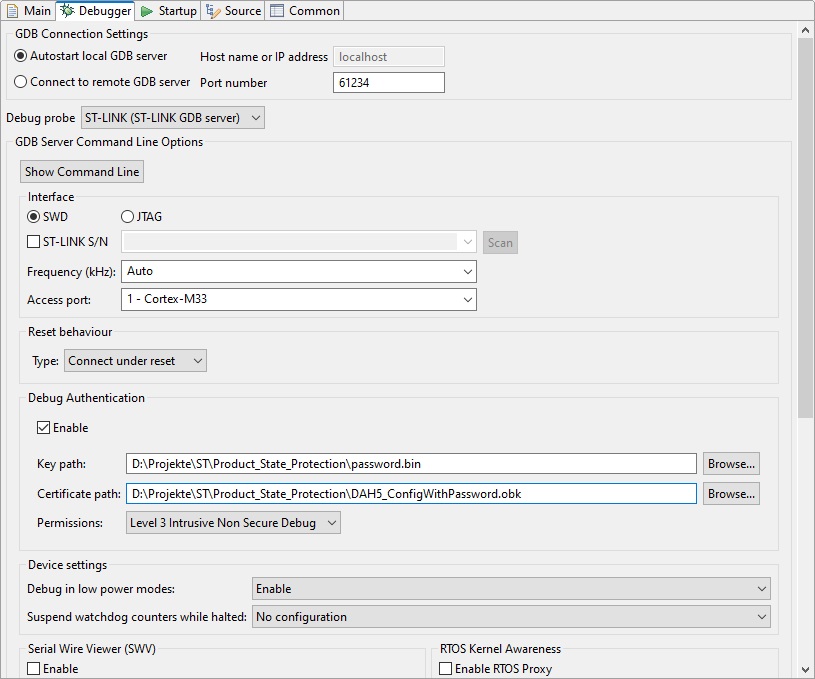Select the JTAG interface radio button
The width and height of the screenshot is (815, 679).
pyautogui.click(x=127, y=217)
